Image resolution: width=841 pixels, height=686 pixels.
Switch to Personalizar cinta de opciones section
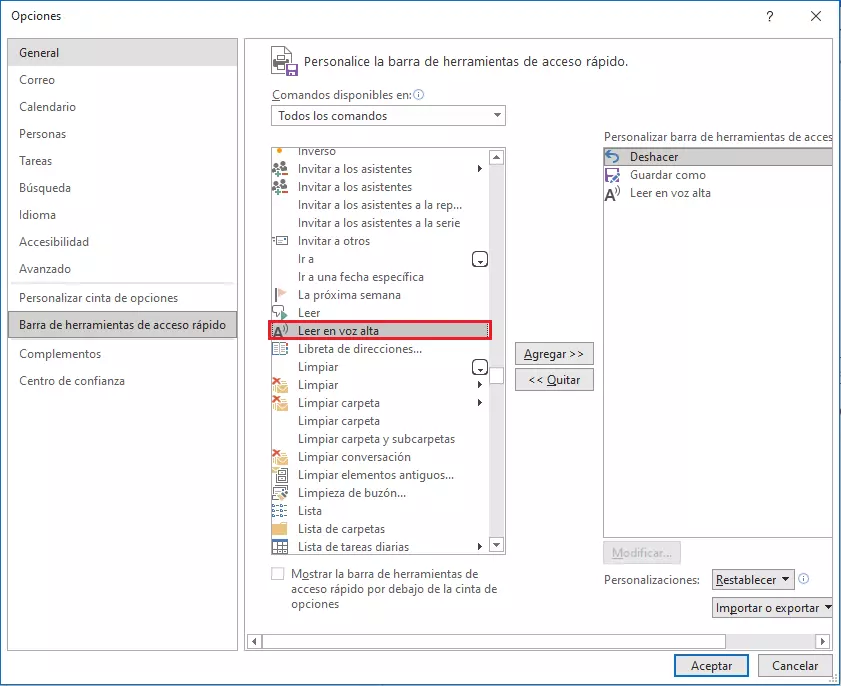[x=98, y=298]
